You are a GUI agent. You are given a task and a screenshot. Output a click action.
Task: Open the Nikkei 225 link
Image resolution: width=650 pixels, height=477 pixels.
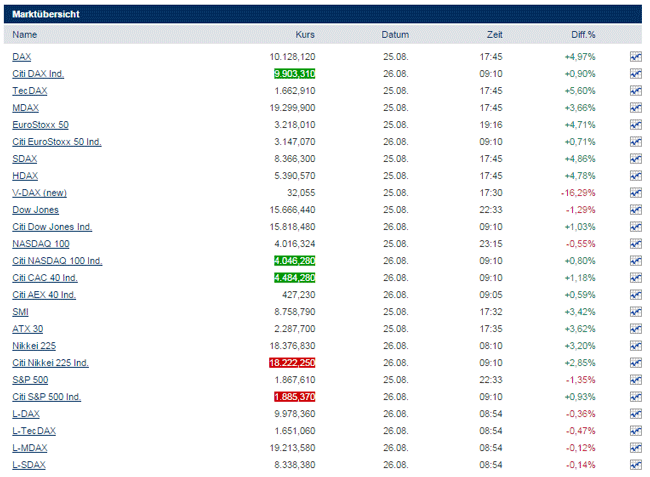34,346
